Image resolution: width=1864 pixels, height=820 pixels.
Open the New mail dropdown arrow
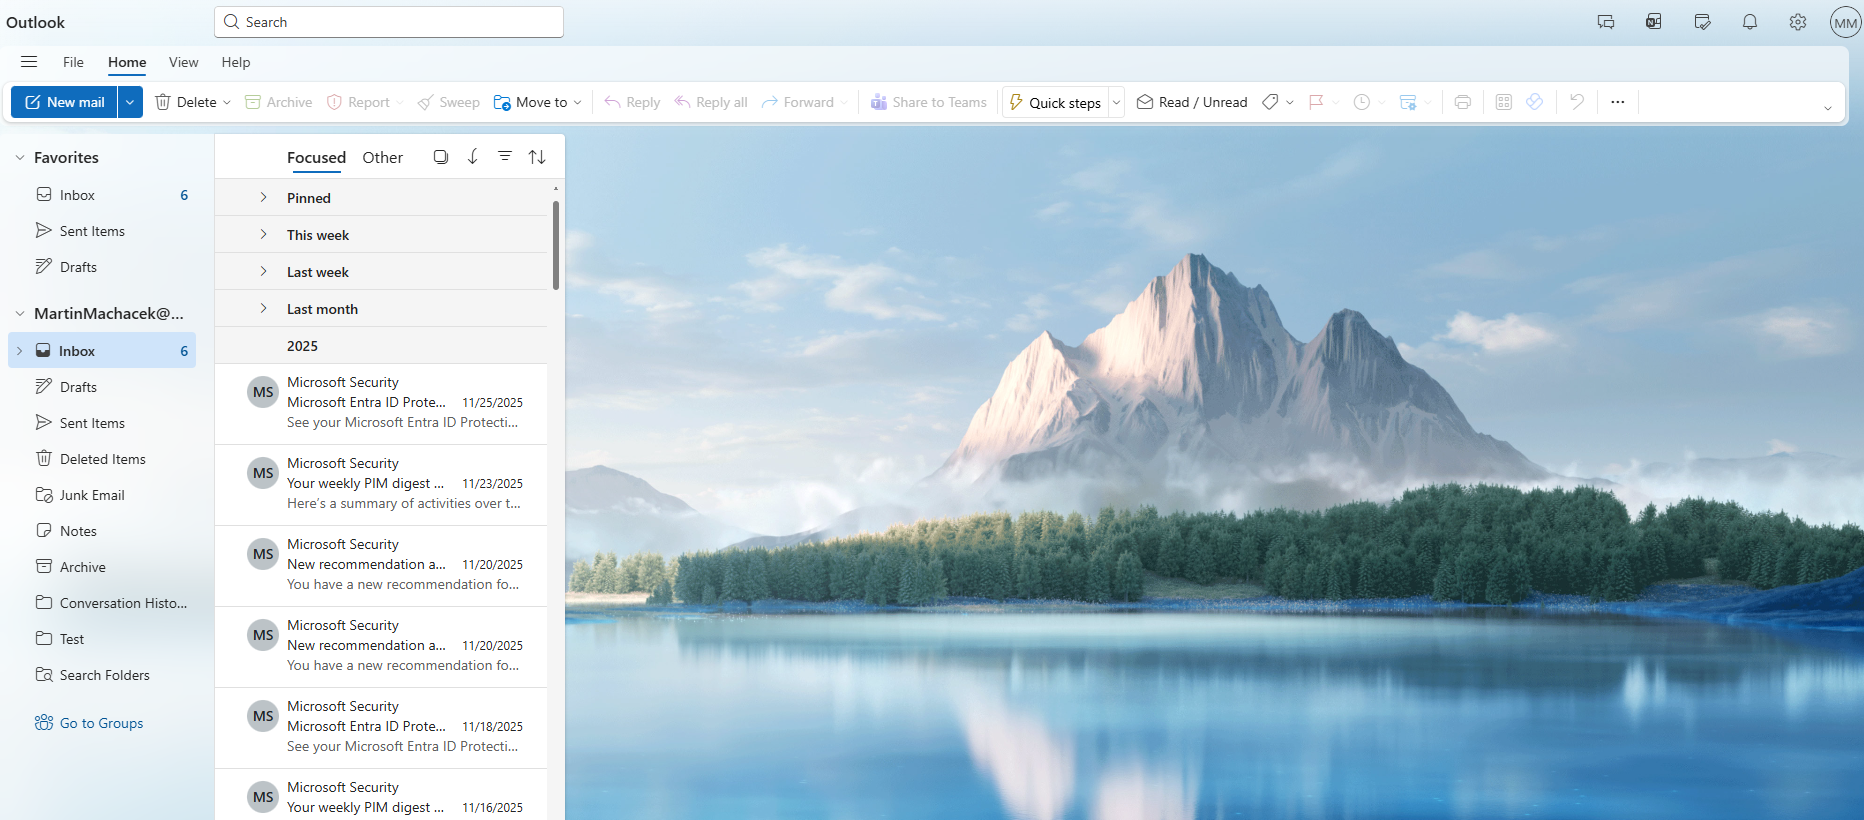(x=130, y=102)
